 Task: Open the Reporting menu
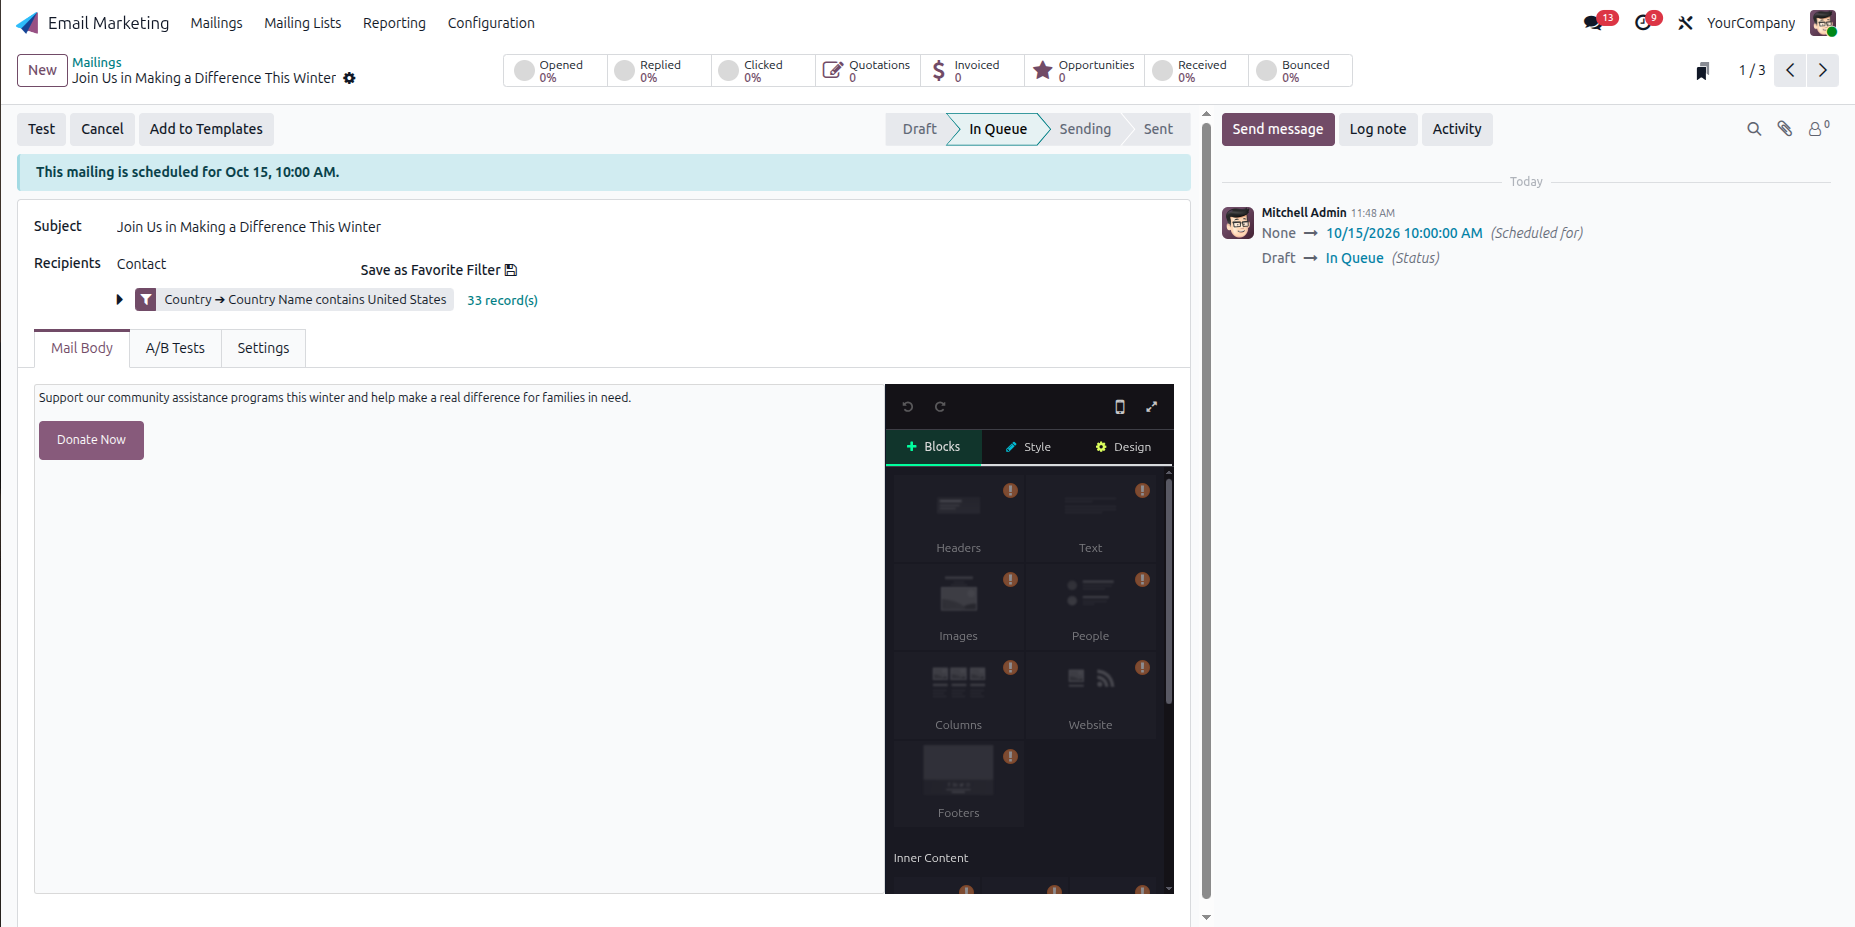(x=394, y=23)
